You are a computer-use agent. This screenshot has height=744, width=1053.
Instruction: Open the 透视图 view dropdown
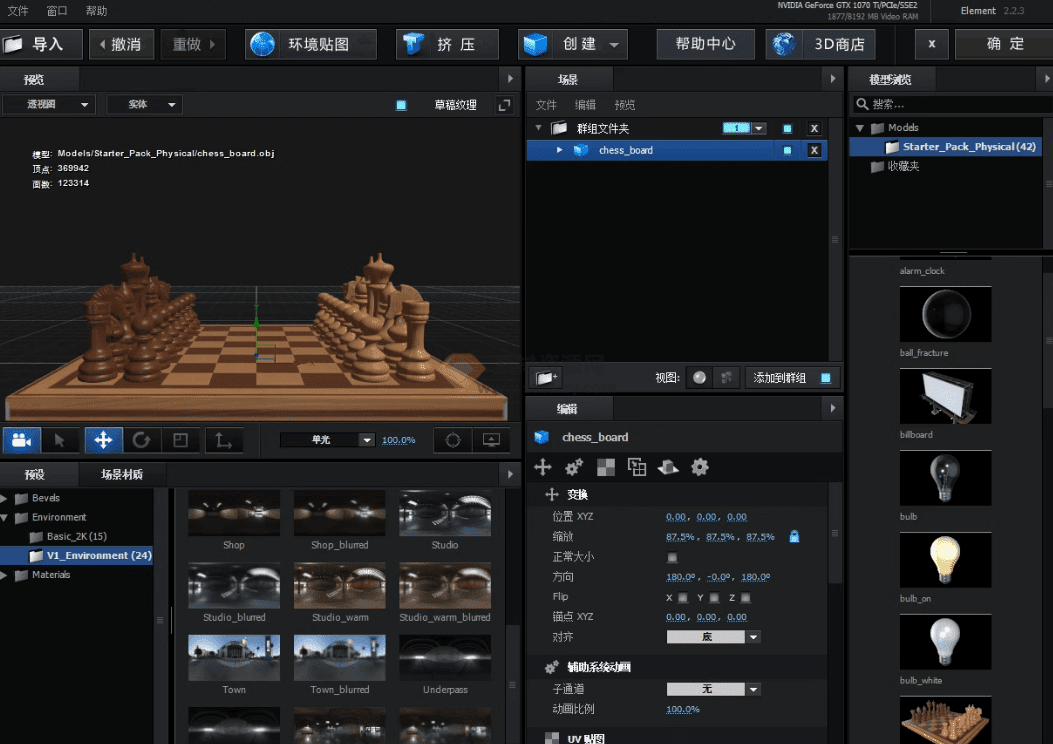point(48,104)
